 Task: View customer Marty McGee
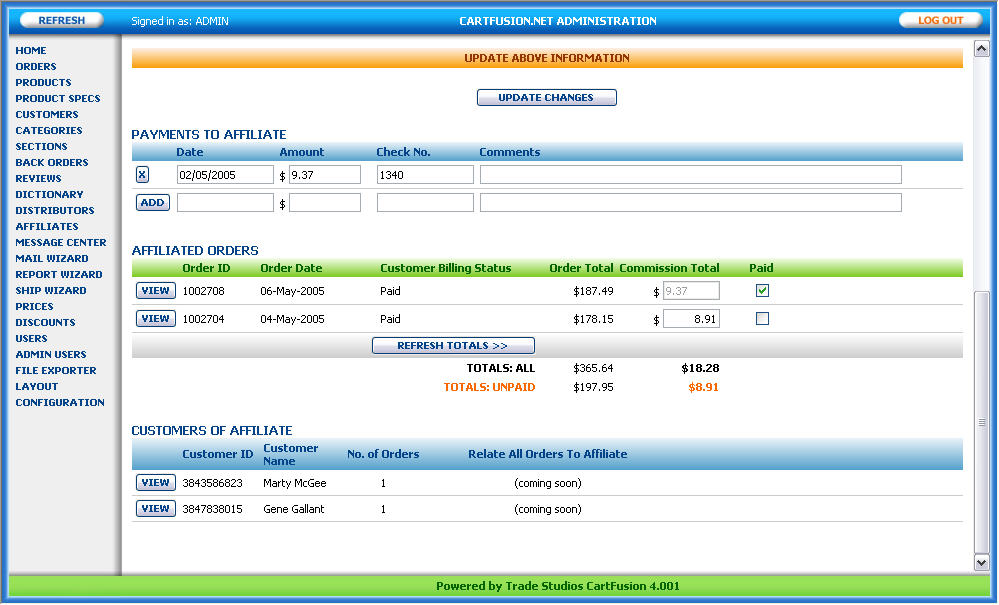tap(155, 483)
